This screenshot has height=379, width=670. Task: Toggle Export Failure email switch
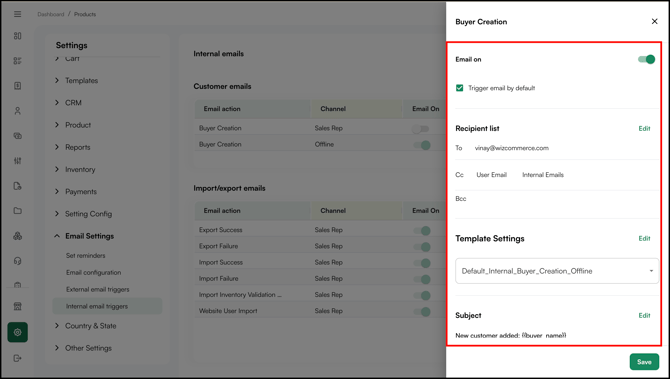click(x=421, y=247)
